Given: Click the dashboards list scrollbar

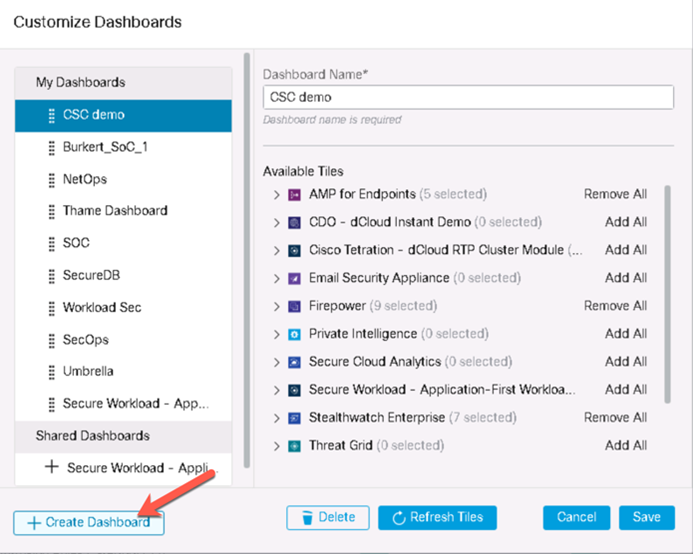Looking at the screenshot, I should pos(247,260).
